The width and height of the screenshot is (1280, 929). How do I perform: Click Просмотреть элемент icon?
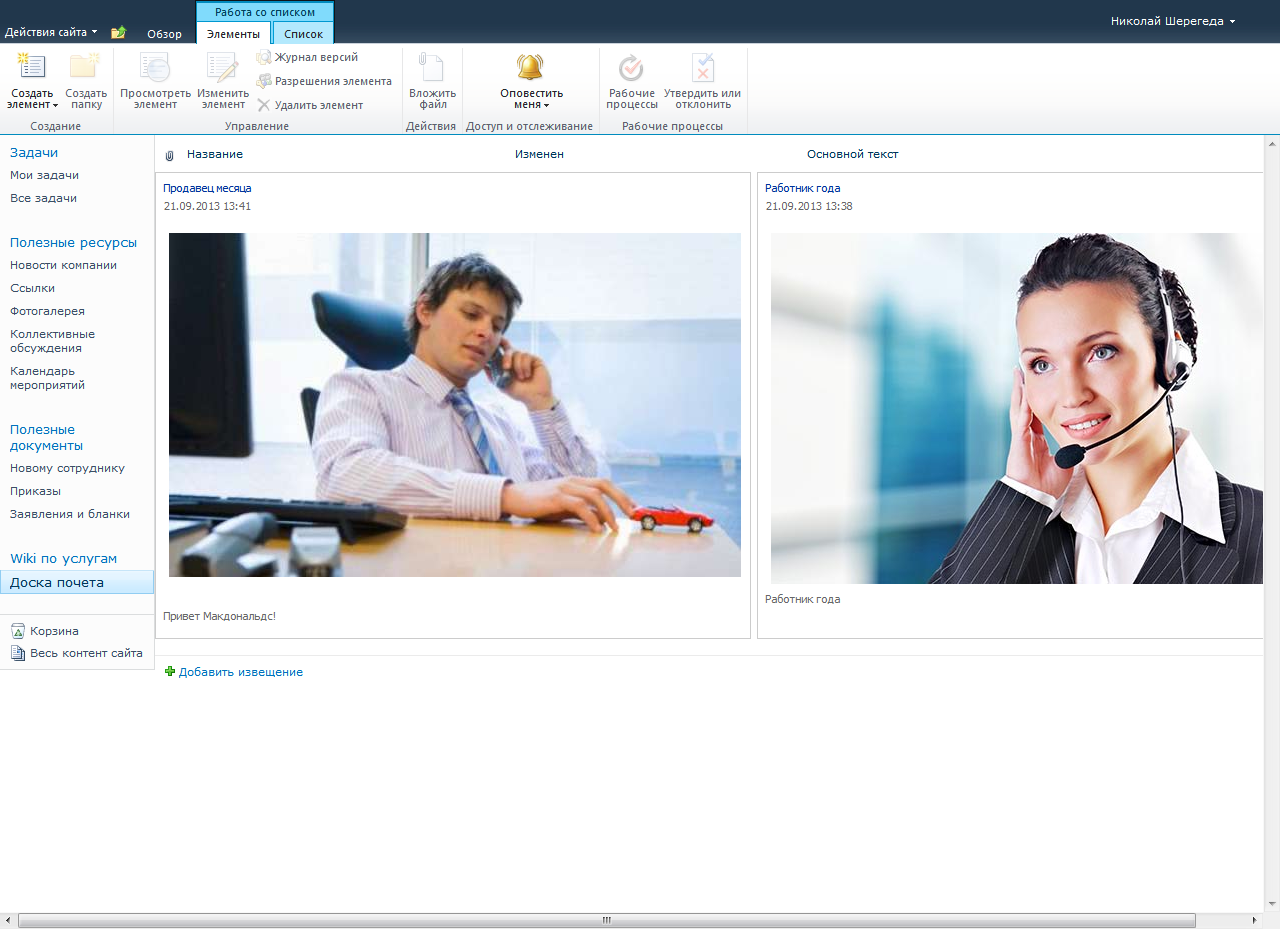pos(155,67)
